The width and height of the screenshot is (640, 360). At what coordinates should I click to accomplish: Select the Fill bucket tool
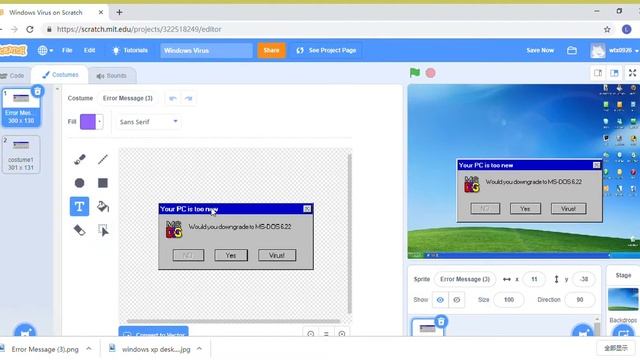(103, 207)
